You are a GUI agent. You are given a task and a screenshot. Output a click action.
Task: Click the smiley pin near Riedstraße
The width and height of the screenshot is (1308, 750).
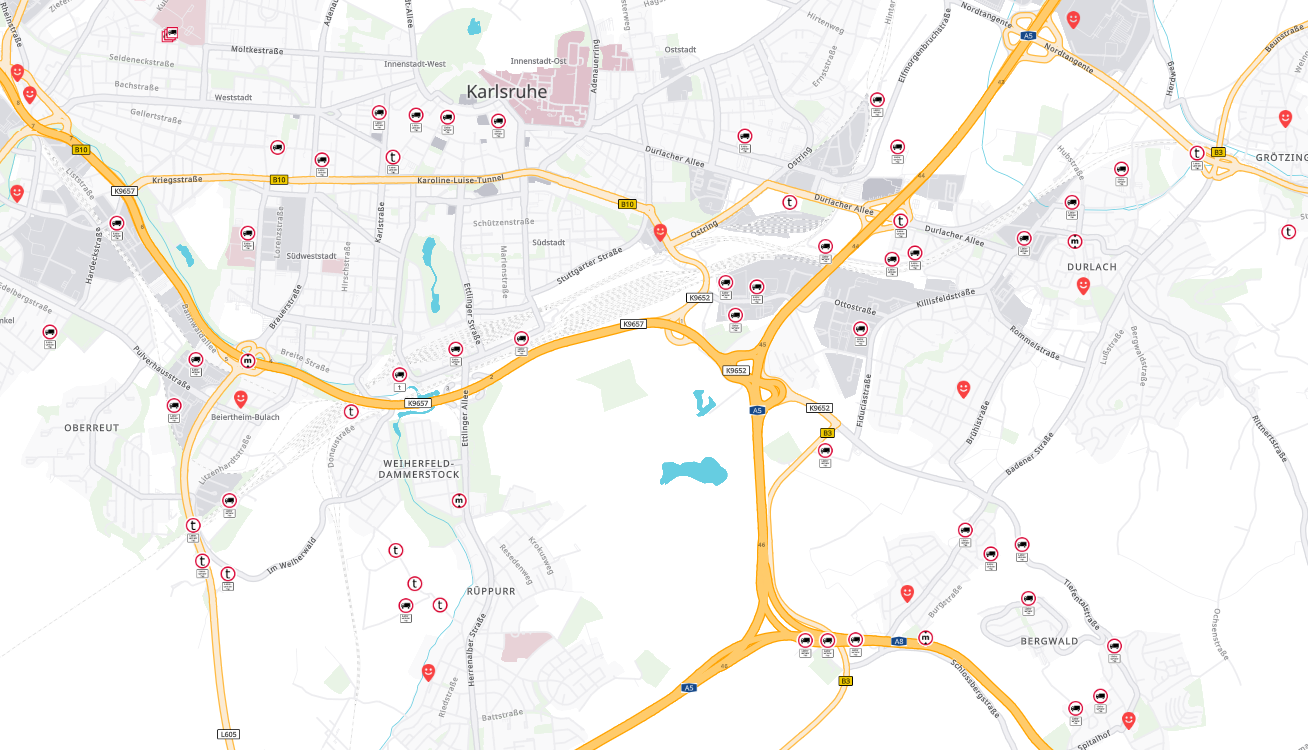[x=428, y=671]
